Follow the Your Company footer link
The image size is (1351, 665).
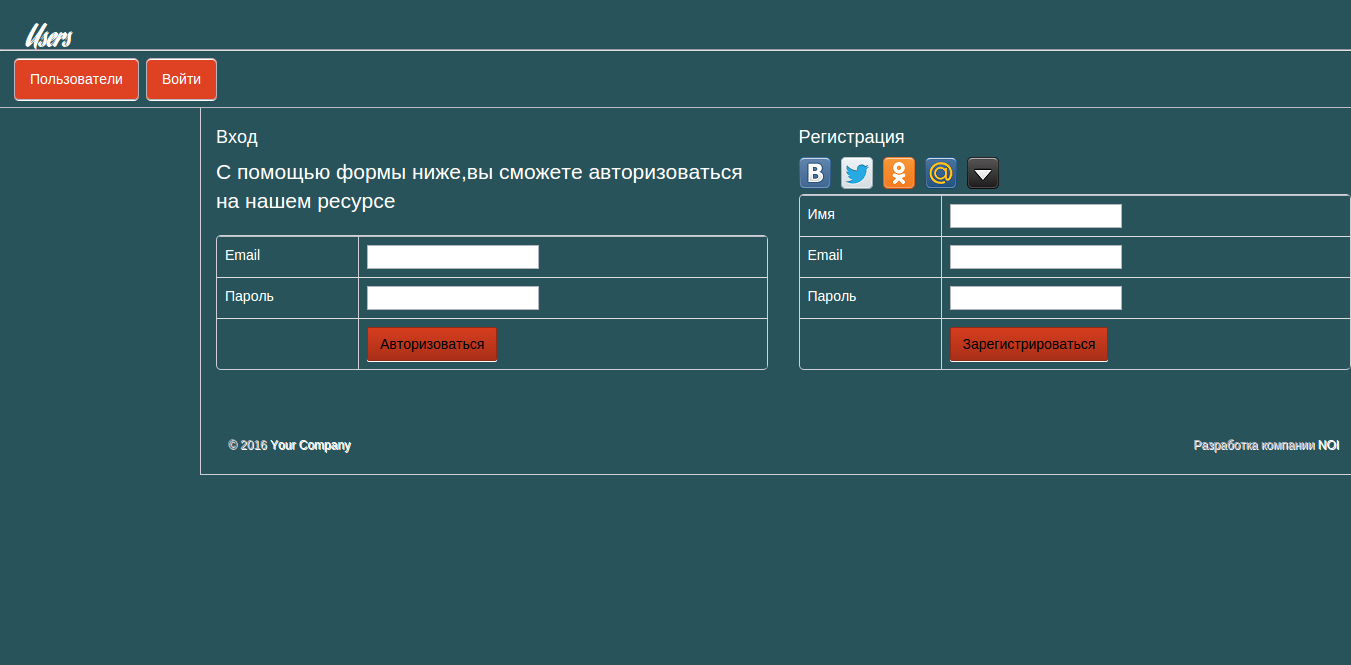(310, 445)
